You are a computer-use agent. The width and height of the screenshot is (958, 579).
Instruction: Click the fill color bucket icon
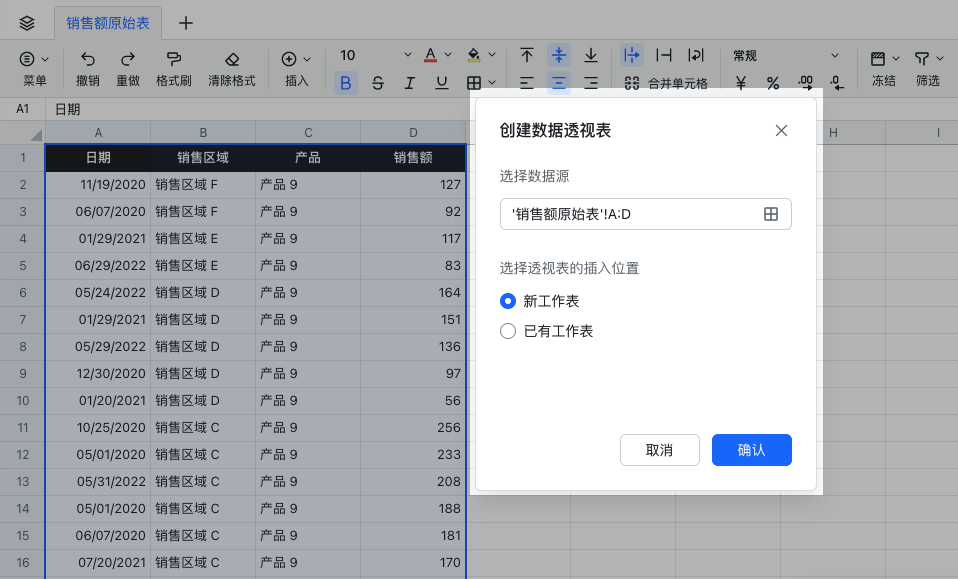(474, 55)
